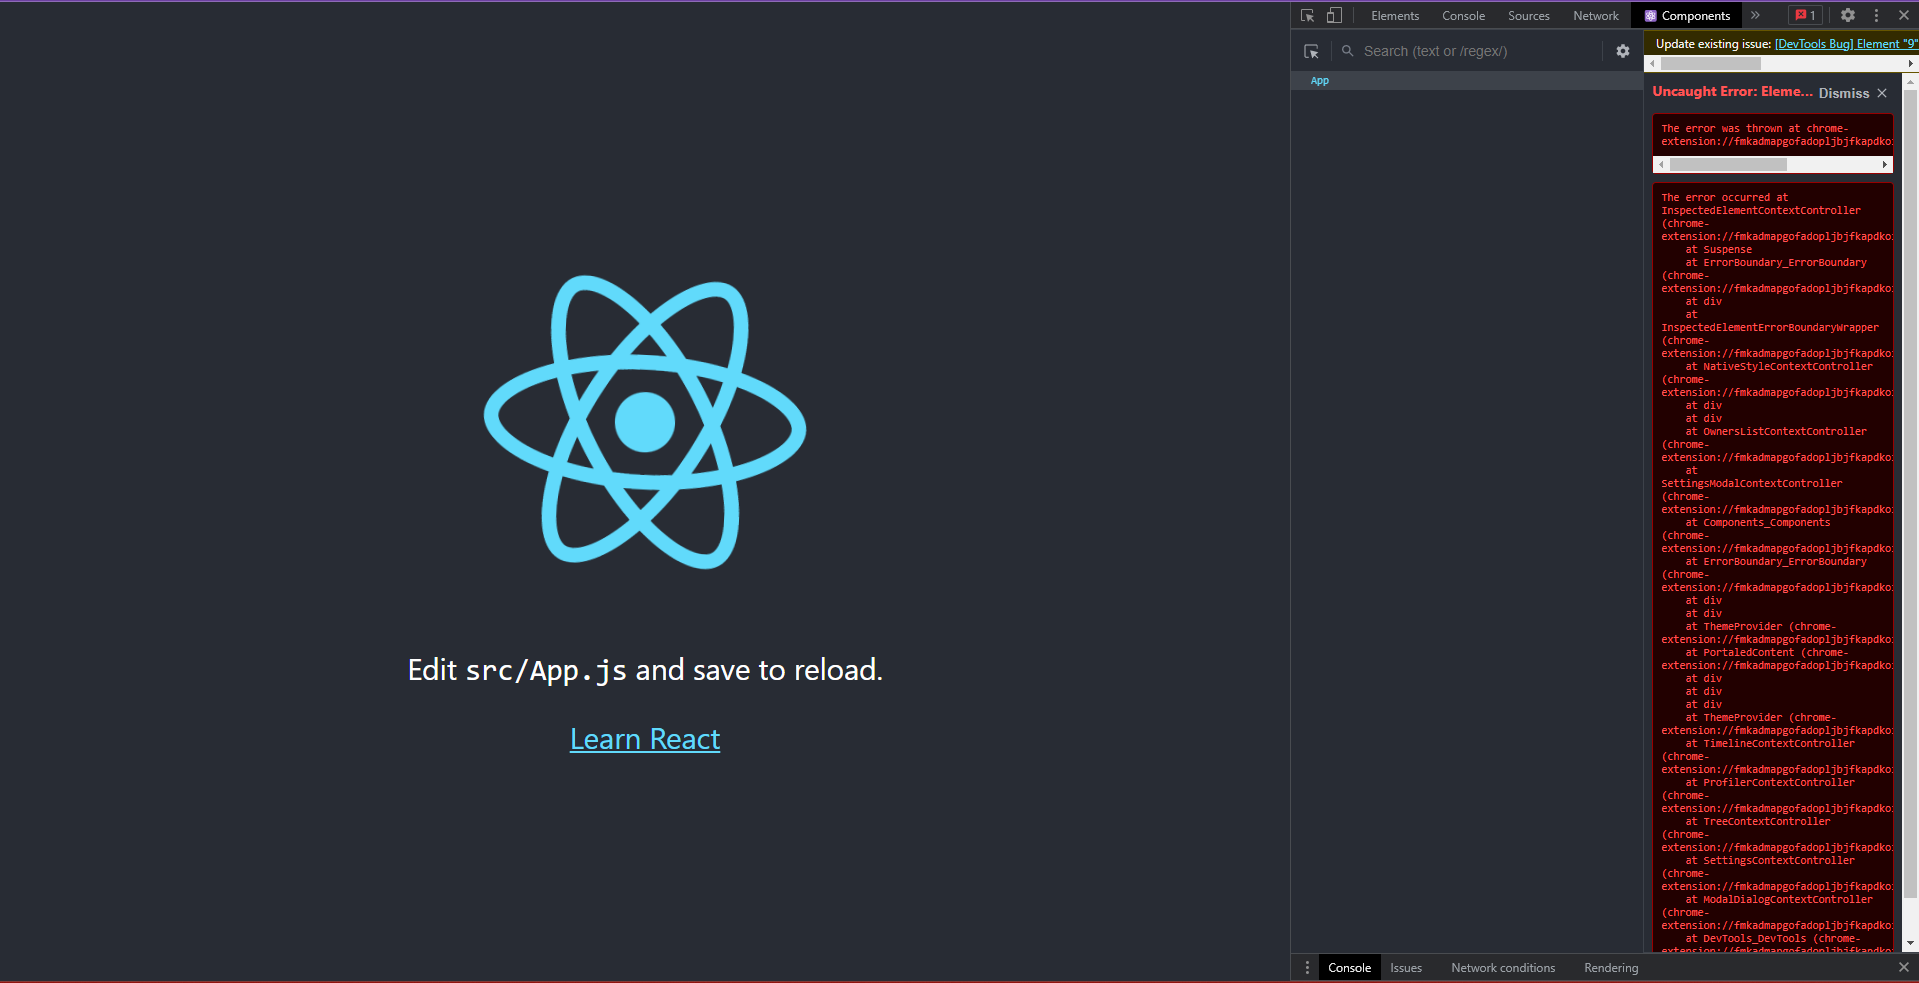The height and width of the screenshot is (983, 1919).
Task: Open the error count issues badge
Action: pos(1805,15)
